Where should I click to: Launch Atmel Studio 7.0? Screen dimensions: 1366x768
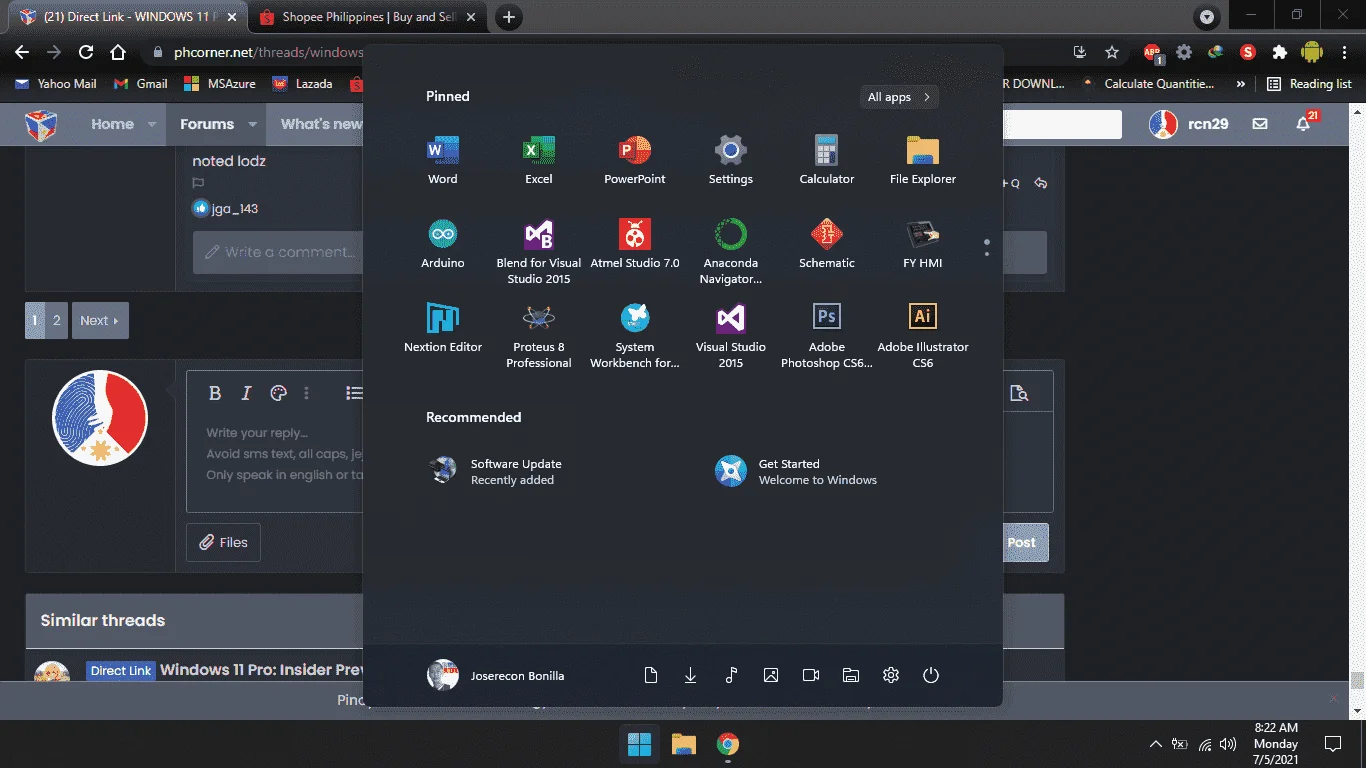(634, 244)
